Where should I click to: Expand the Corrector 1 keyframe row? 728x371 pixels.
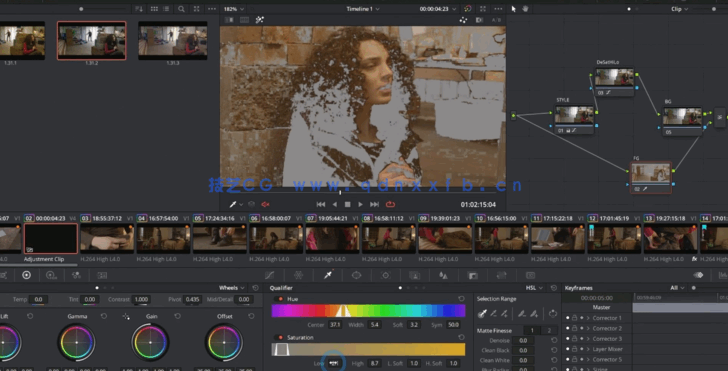point(588,318)
